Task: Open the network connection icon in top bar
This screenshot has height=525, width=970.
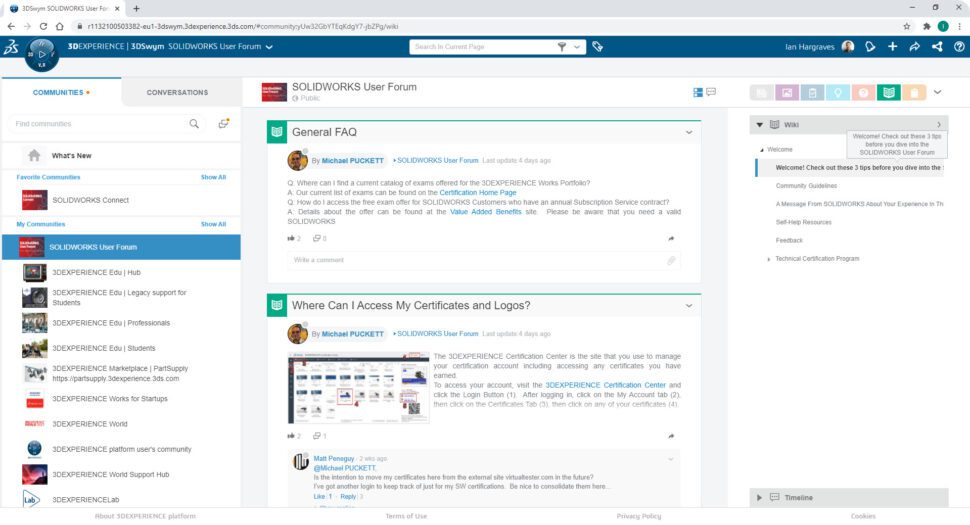Action: (x=937, y=47)
